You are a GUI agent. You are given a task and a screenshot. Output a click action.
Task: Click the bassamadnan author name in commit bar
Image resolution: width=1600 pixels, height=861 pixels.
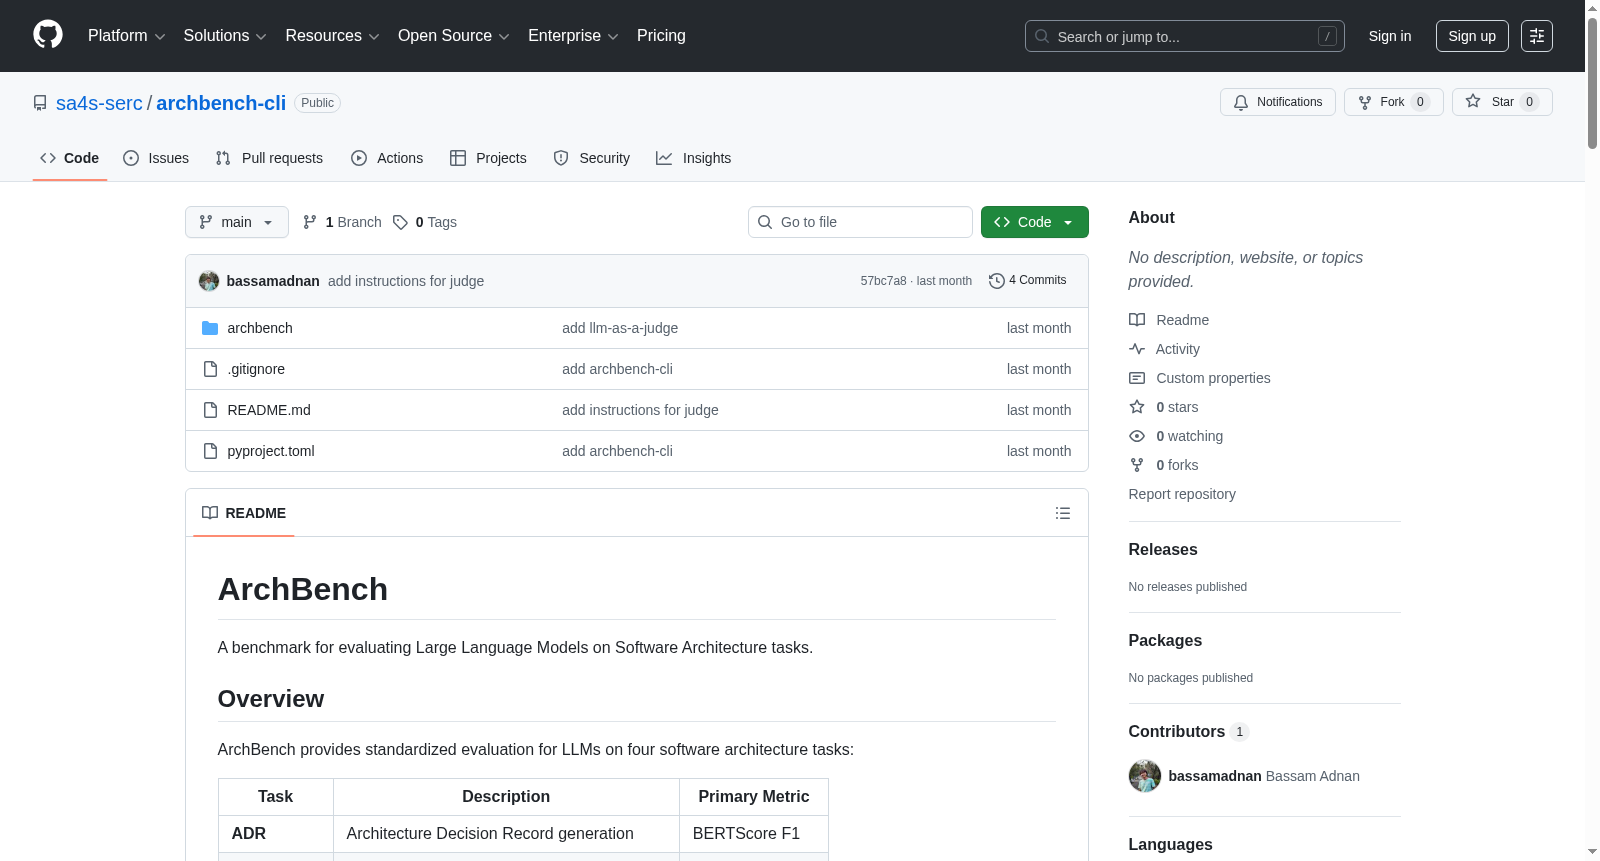(273, 281)
